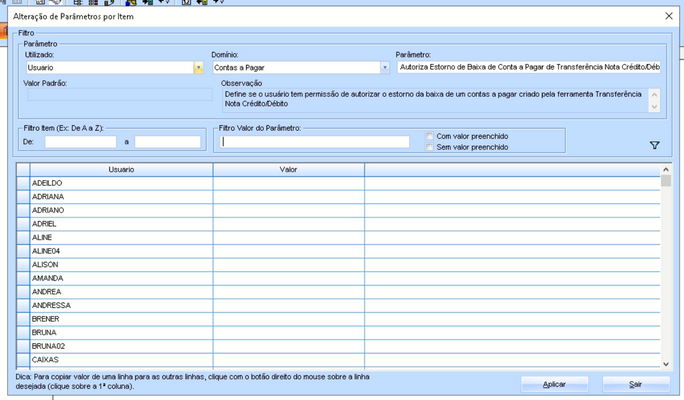This screenshot has height=400, width=684.
Task: Close the Alteração de Parâmetros dialog
Action: tap(669, 17)
